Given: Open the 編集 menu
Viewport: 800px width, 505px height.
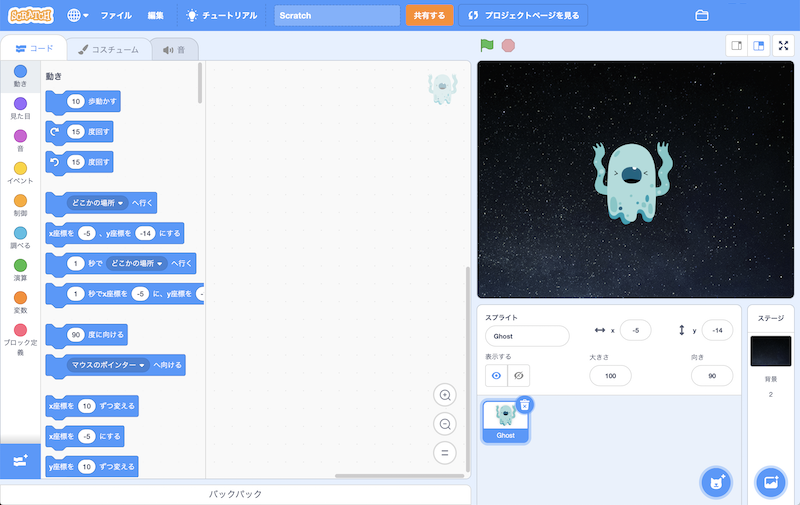Looking at the screenshot, I should [156, 15].
